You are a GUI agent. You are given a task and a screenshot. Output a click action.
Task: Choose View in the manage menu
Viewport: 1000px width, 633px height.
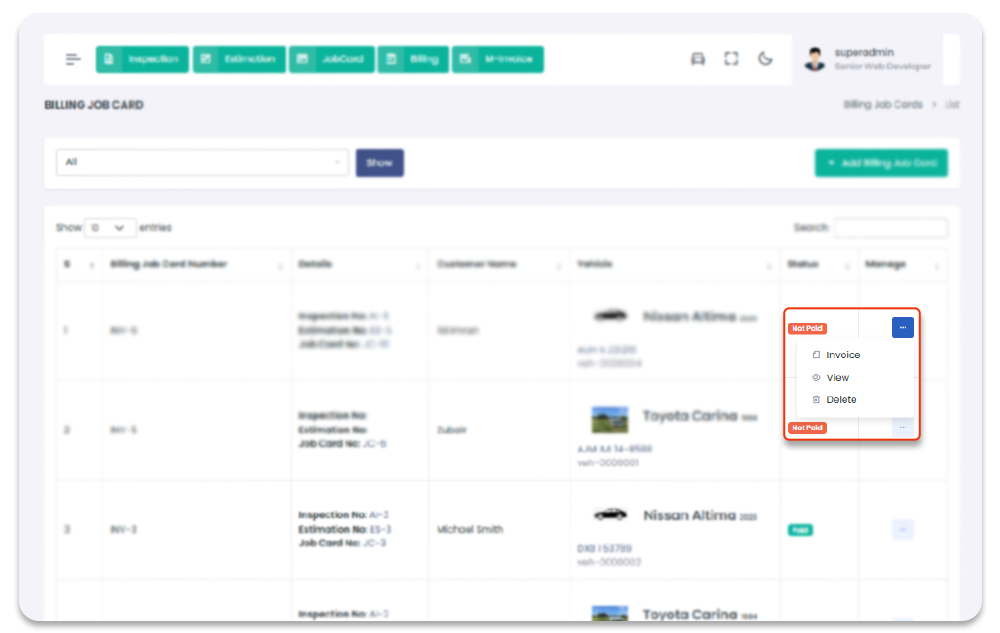pos(837,378)
